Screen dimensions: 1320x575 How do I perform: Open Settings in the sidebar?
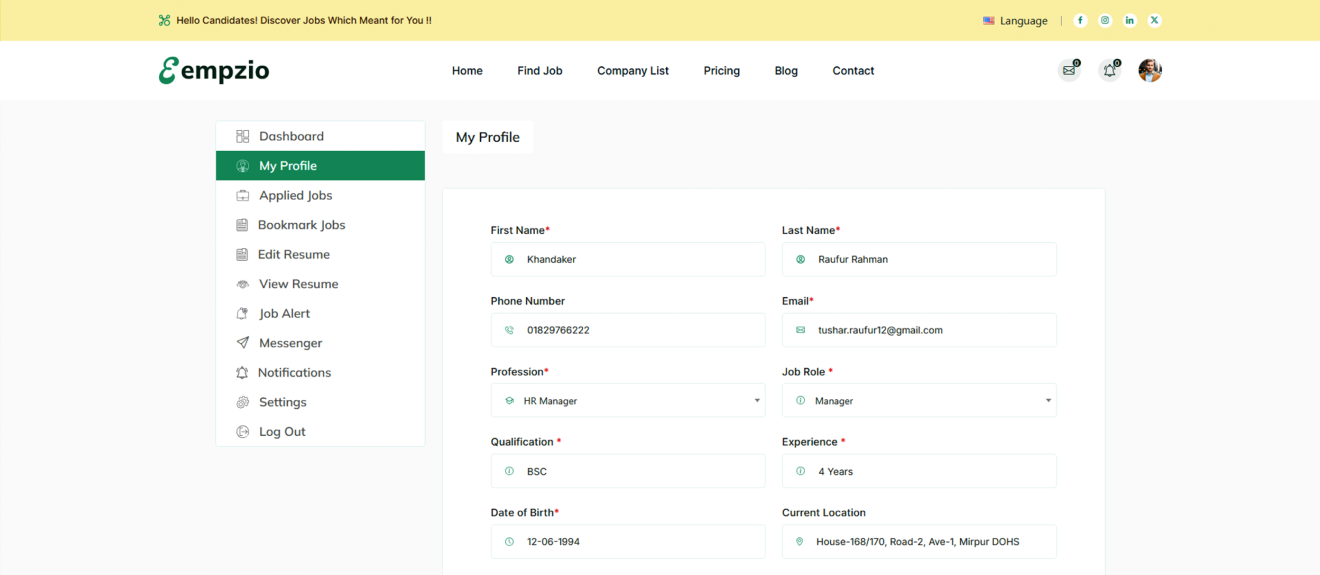point(320,402)
